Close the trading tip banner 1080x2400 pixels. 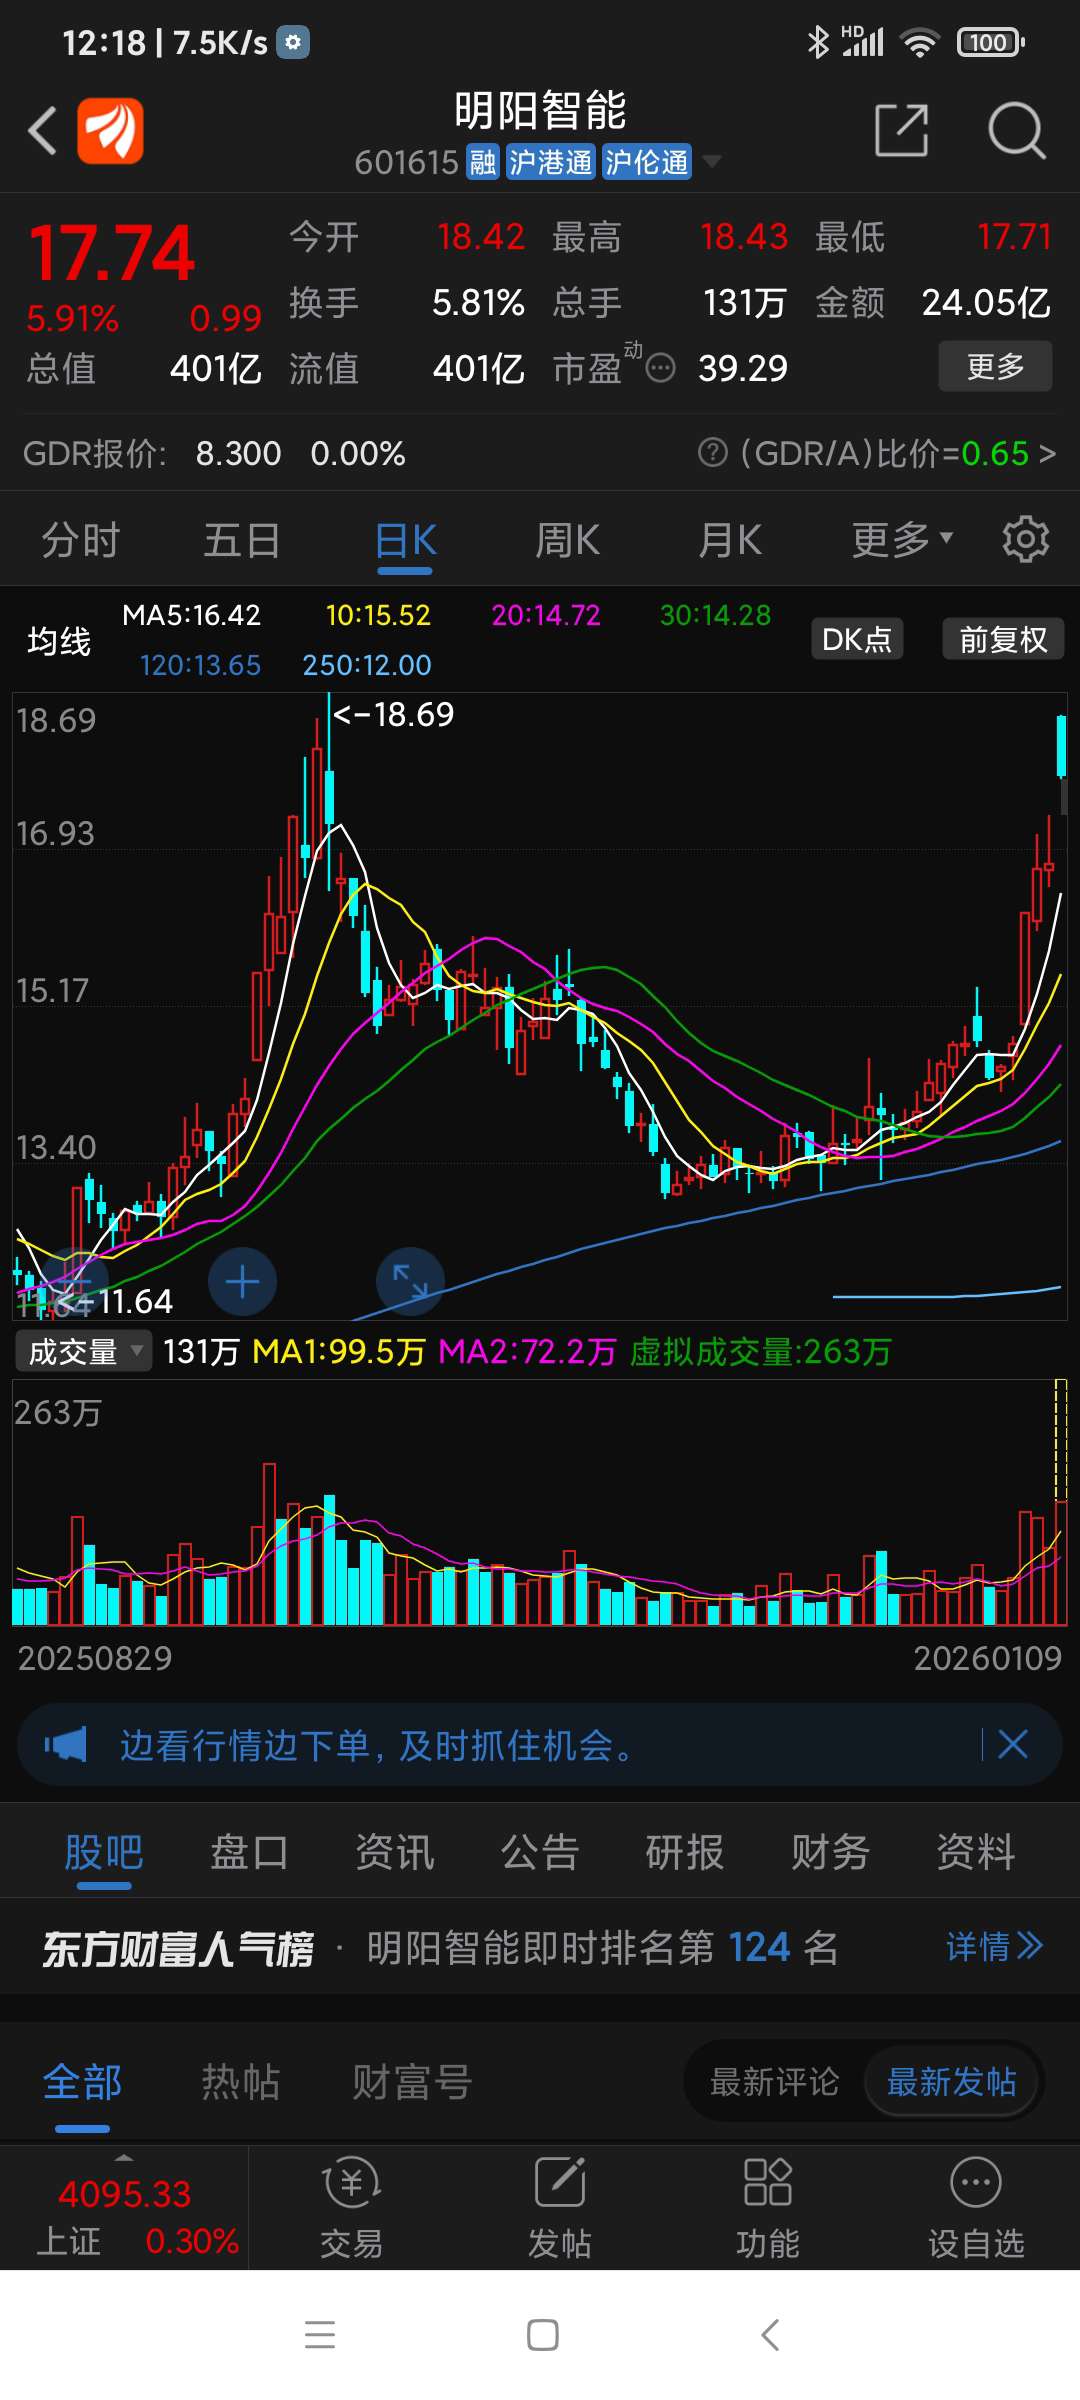click(1013, 1745)
